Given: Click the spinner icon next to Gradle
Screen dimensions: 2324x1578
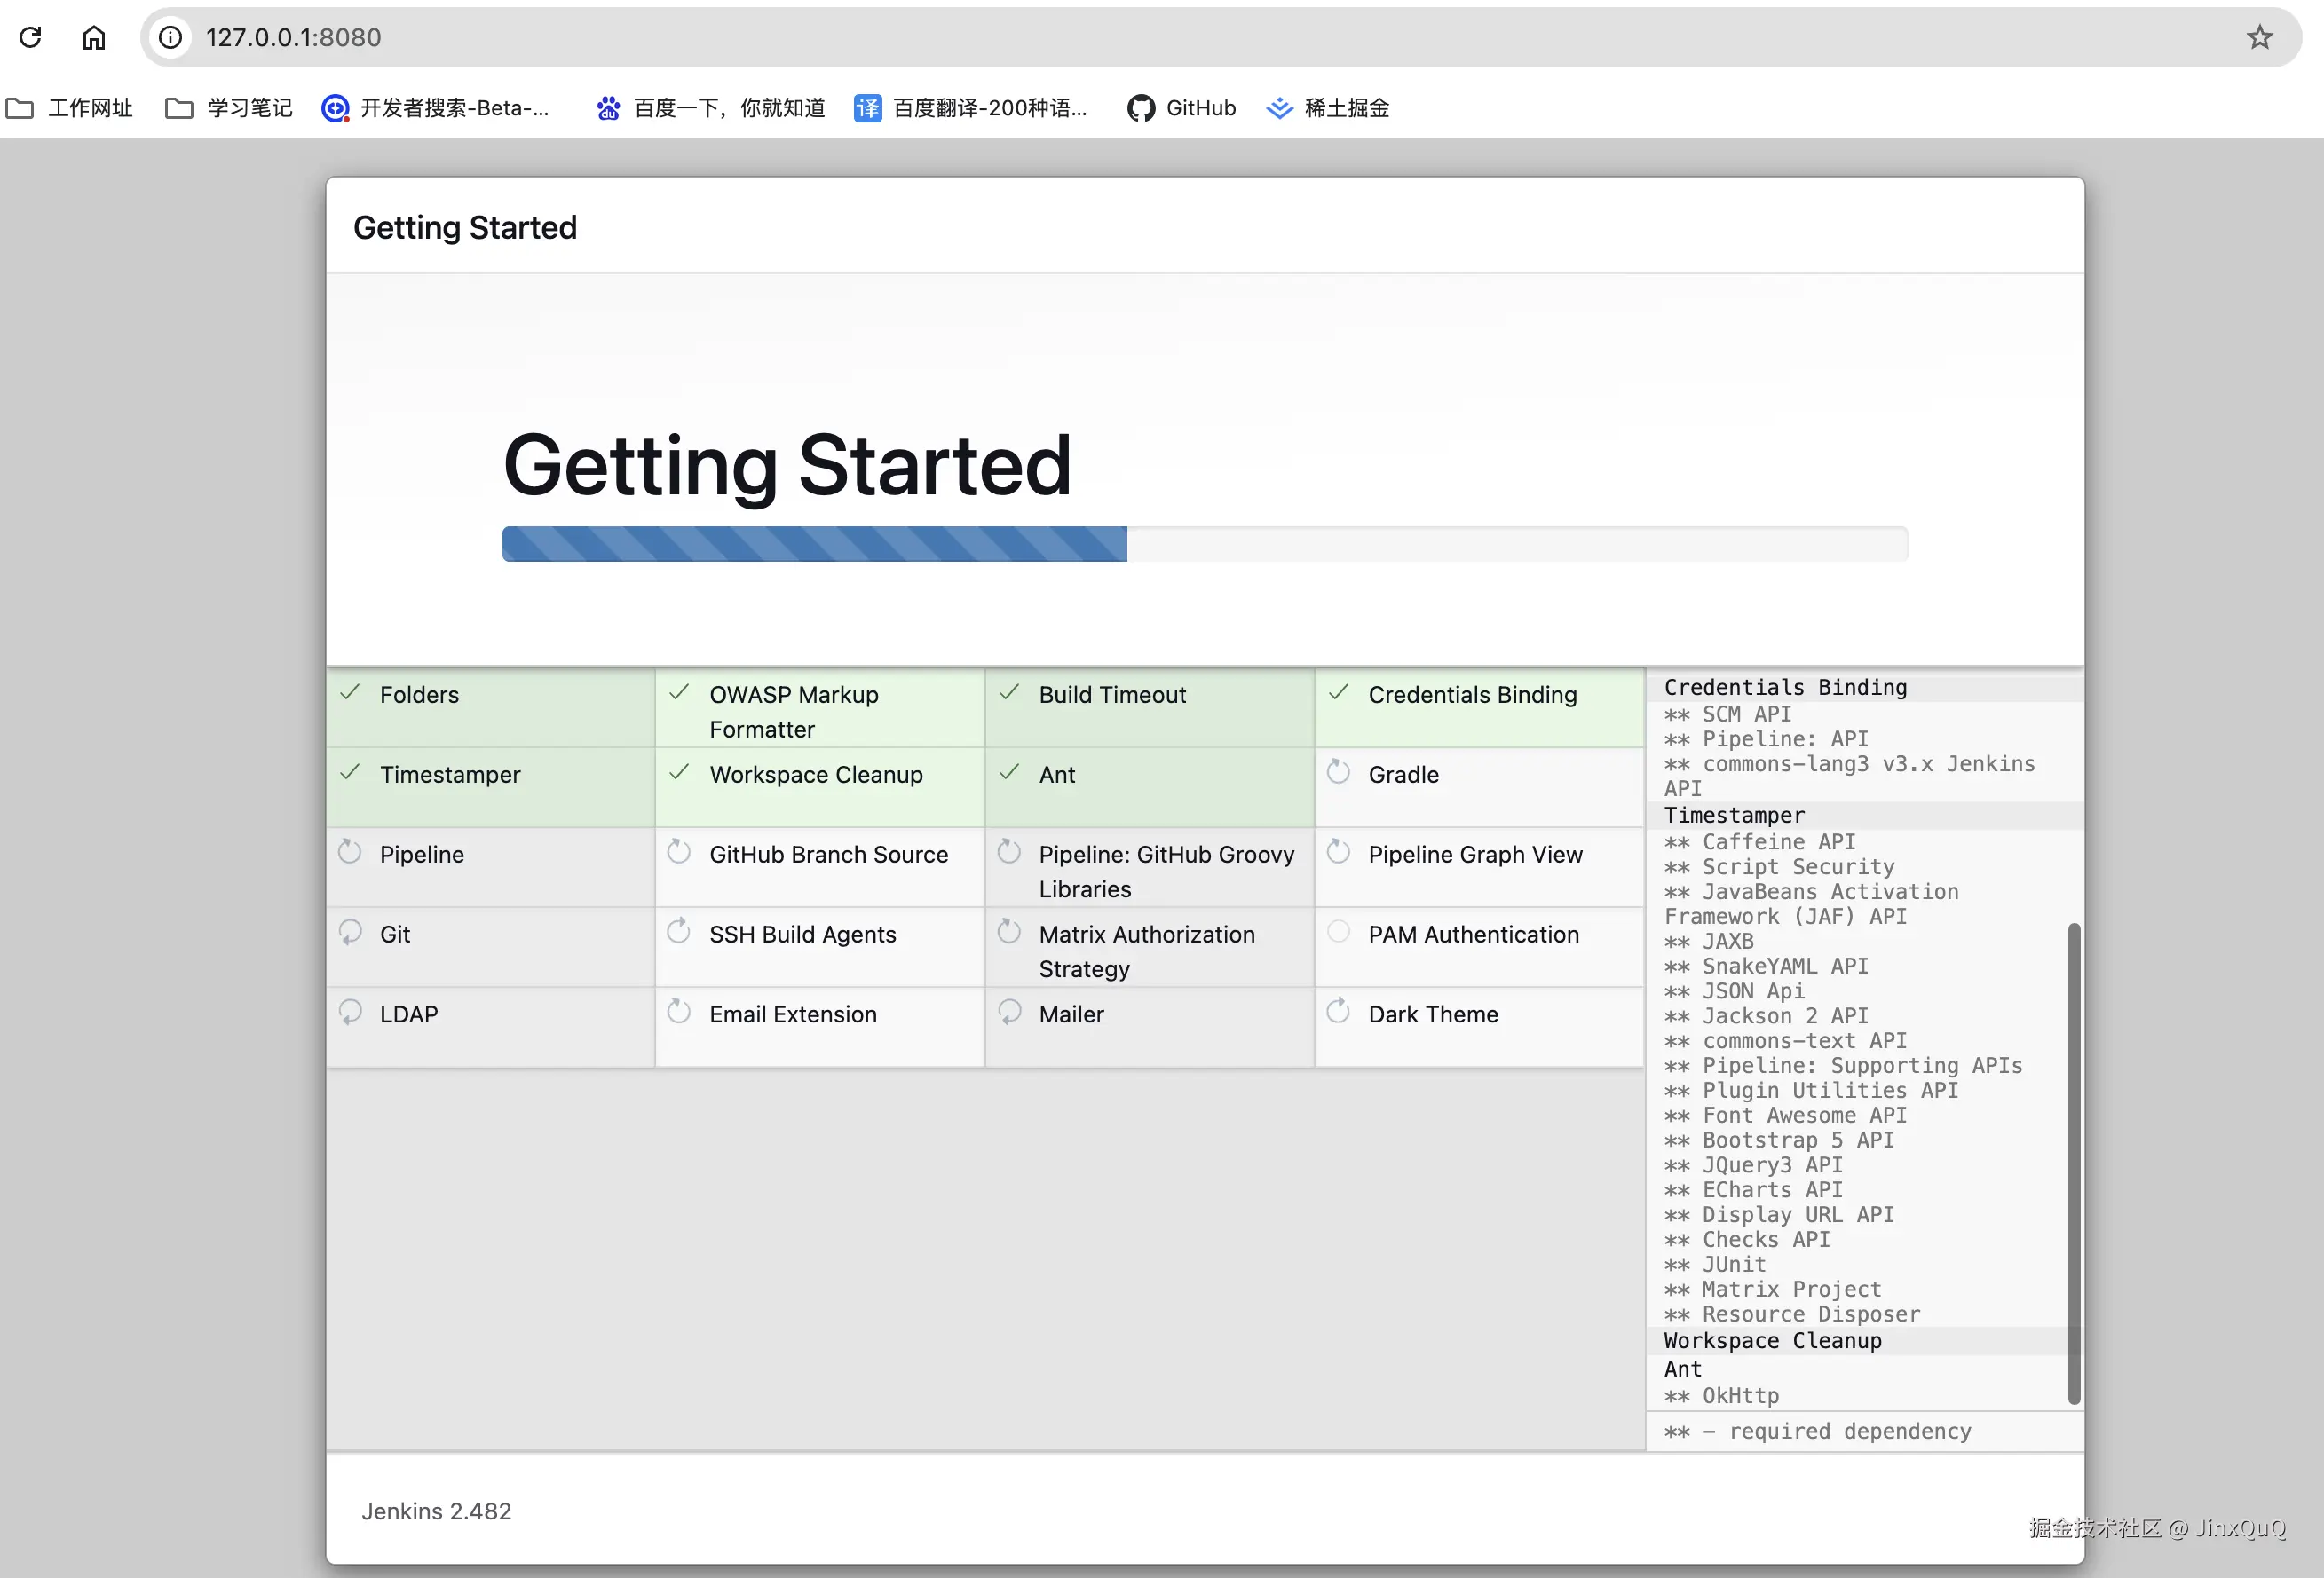Looking at the screenshot, I should (x=1338, y=772).
